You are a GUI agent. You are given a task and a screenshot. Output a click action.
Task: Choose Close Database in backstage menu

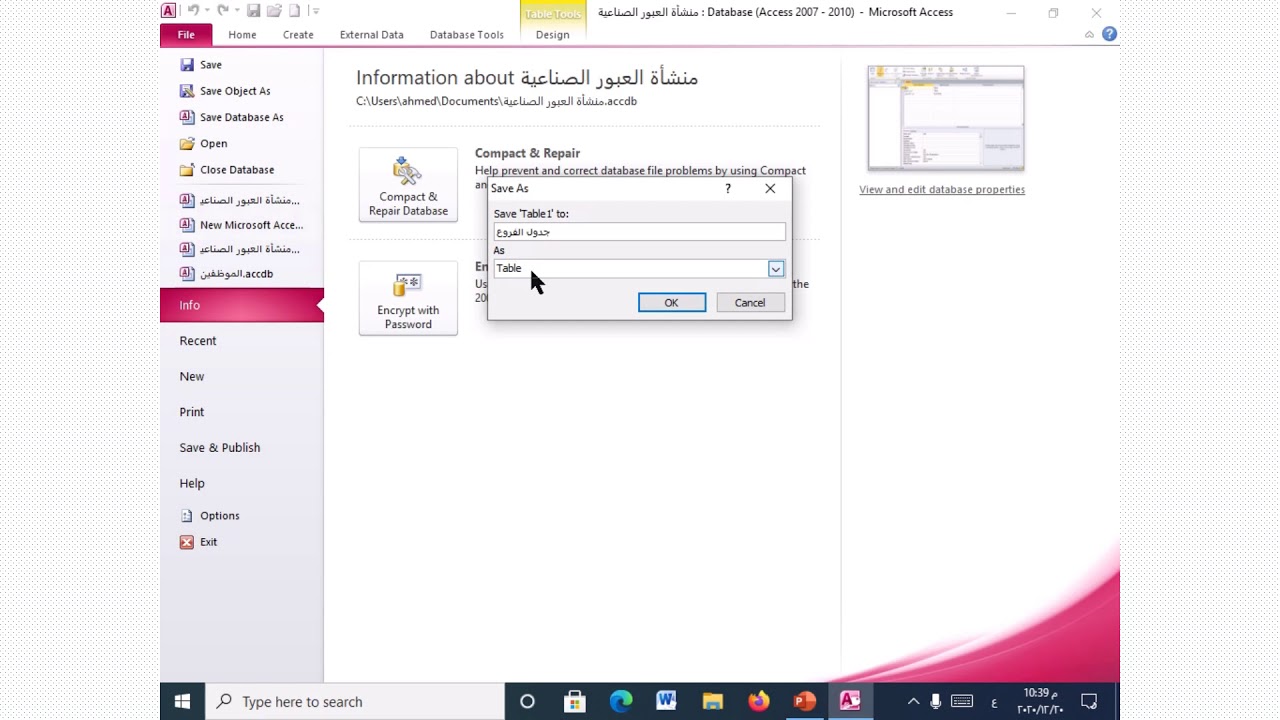(x=227, y=170)
